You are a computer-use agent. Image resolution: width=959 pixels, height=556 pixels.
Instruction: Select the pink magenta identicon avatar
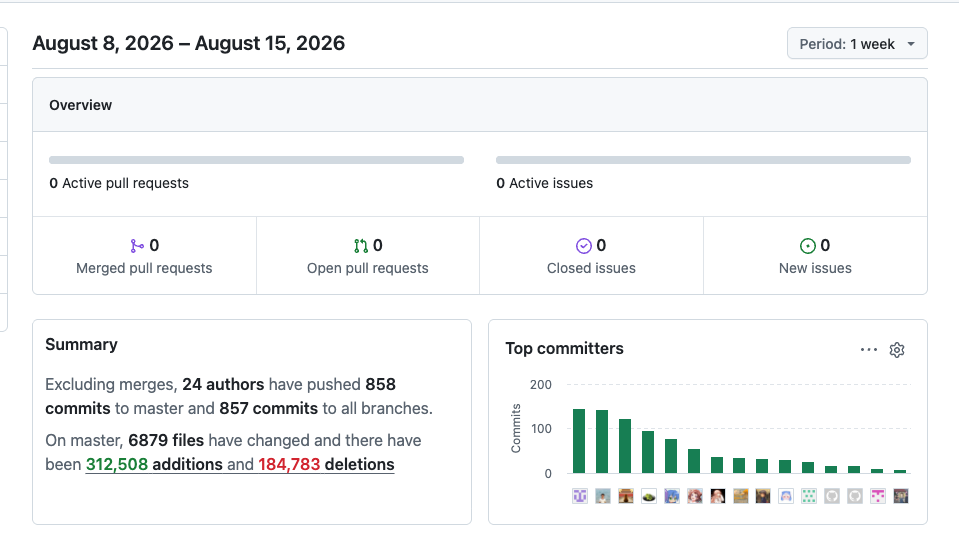point(878,496)
